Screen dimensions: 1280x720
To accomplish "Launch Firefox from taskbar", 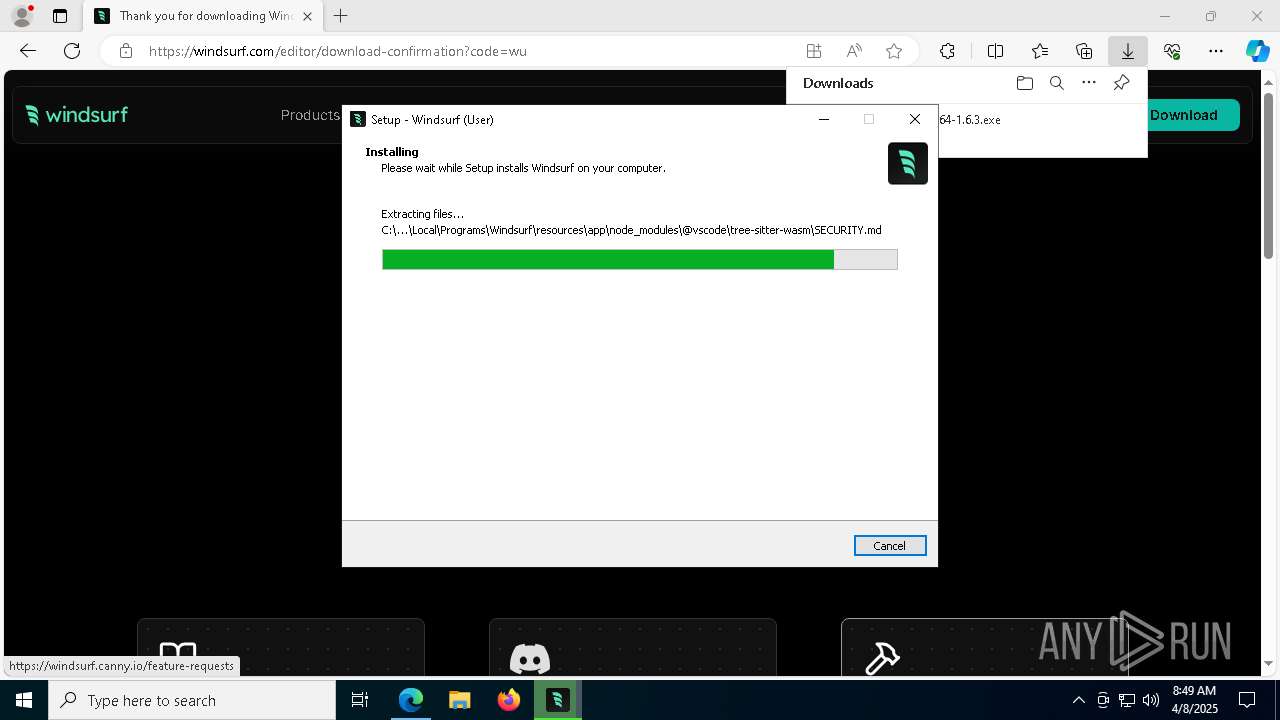I will tap(508, 700).
